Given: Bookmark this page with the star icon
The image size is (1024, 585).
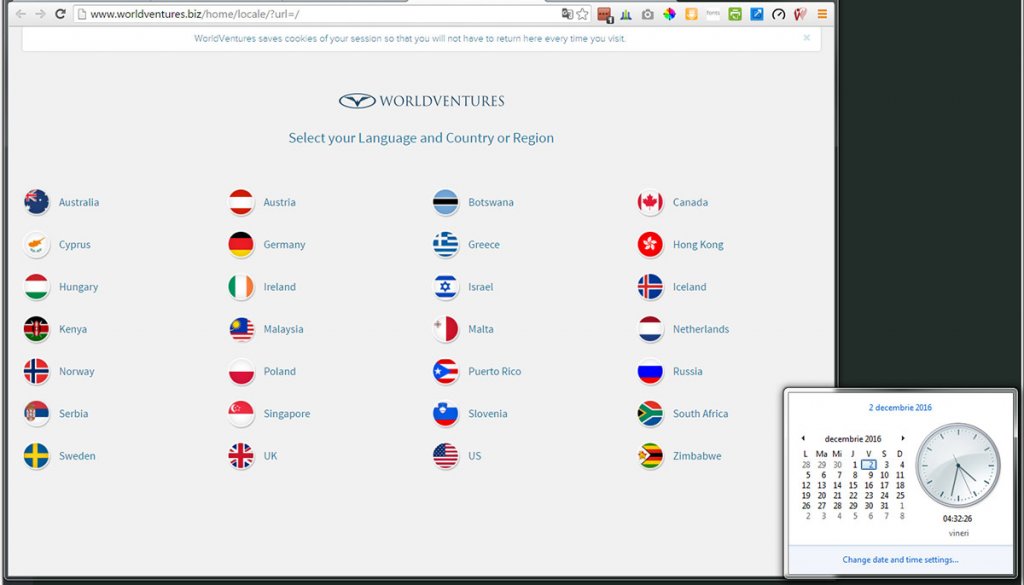Looking at the screenshot, I should point(583,14).
